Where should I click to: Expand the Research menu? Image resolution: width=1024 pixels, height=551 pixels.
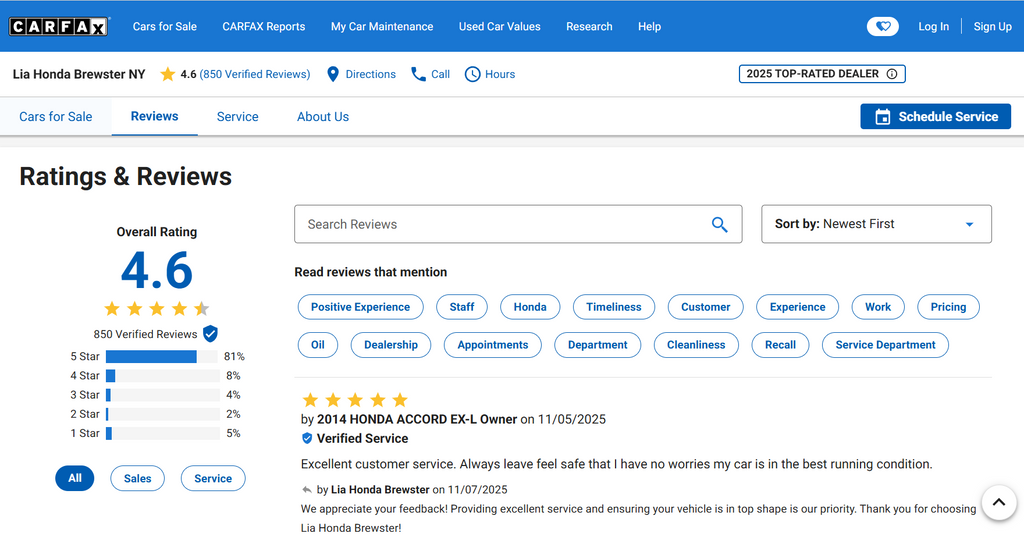point(589,27)
